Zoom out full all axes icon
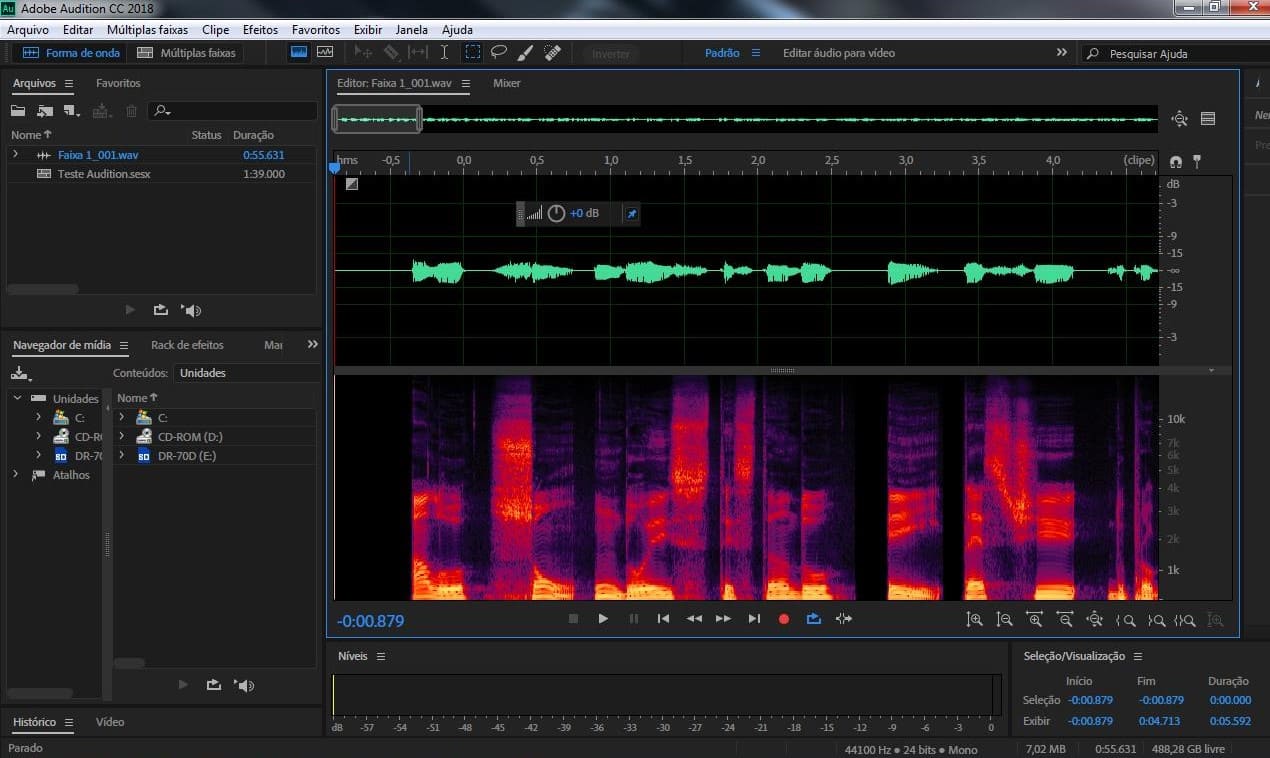This screenshot has height=758, width=1270. tap(1095, 620)
